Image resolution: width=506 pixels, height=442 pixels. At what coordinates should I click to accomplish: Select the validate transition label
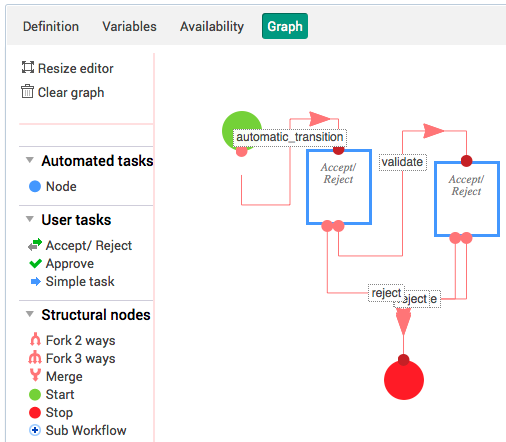click(403, 162)
